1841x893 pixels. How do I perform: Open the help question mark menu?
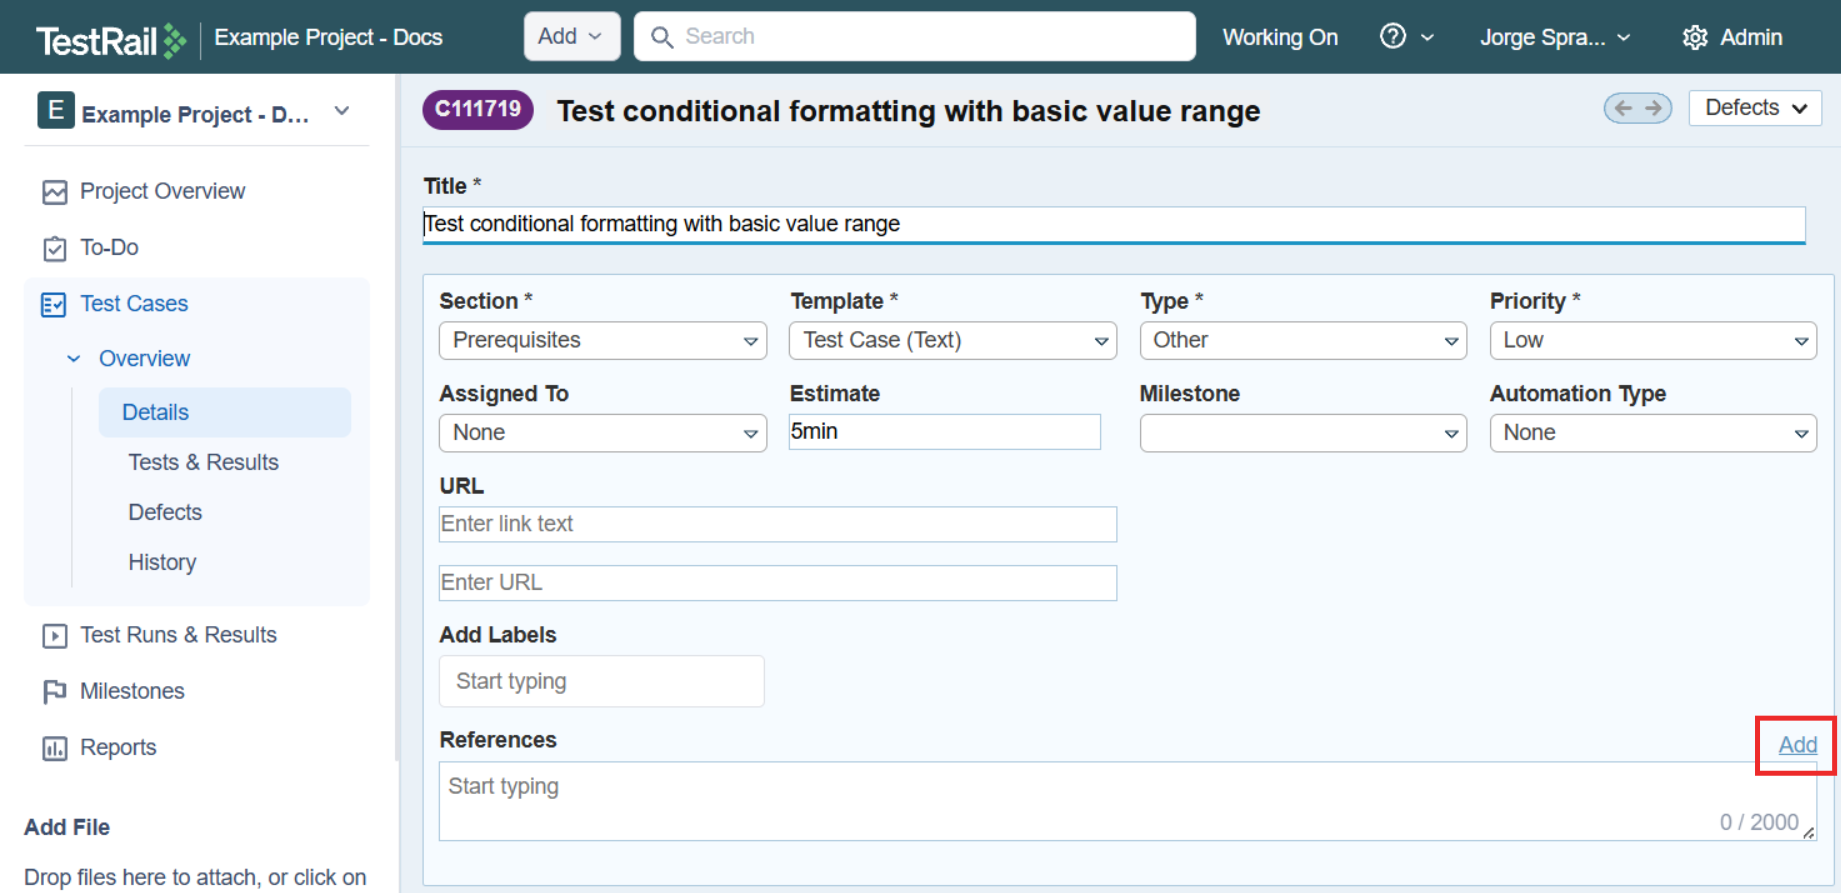coord(1393,37)
